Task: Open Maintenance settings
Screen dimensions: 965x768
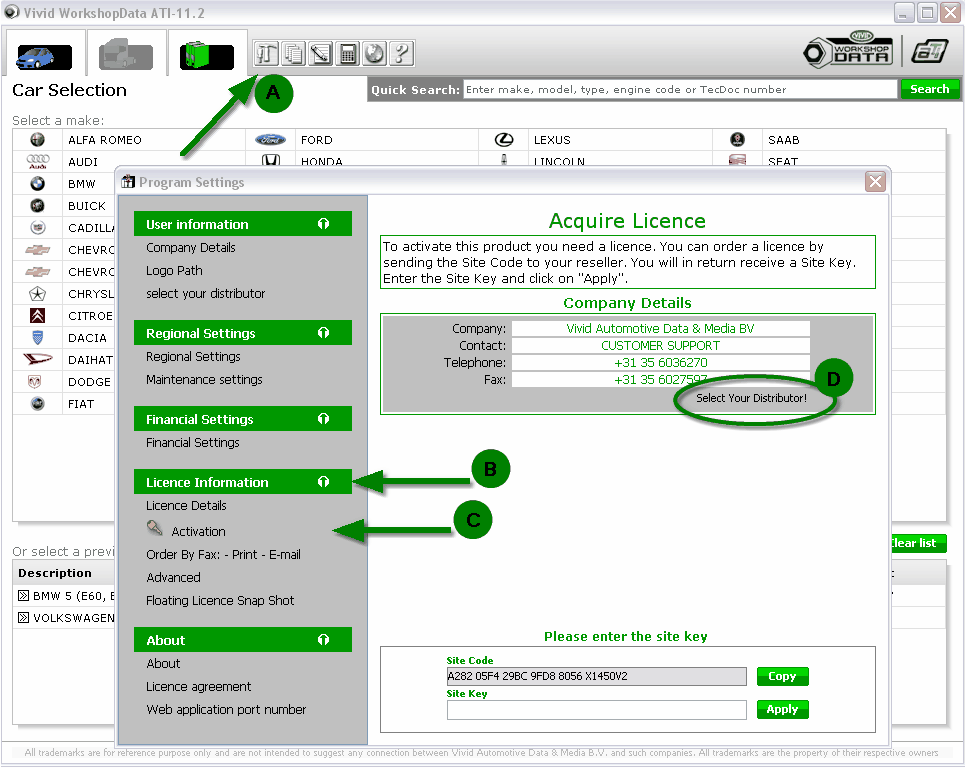Action: click(x=204, y=380)
